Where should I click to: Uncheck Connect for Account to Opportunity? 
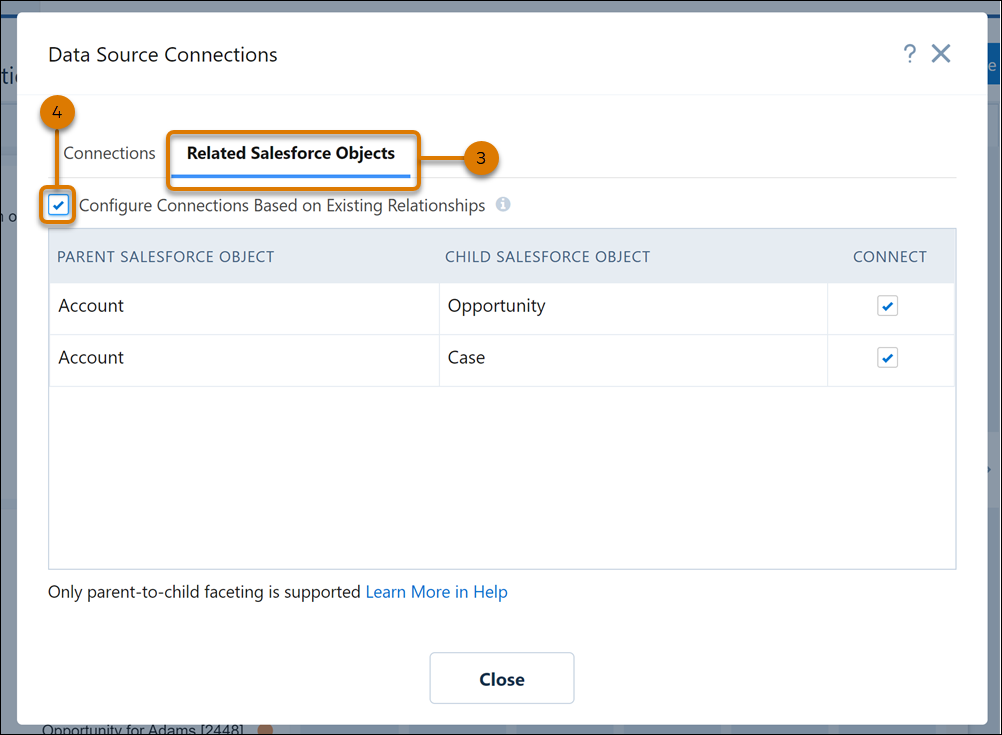coord(888,306)
